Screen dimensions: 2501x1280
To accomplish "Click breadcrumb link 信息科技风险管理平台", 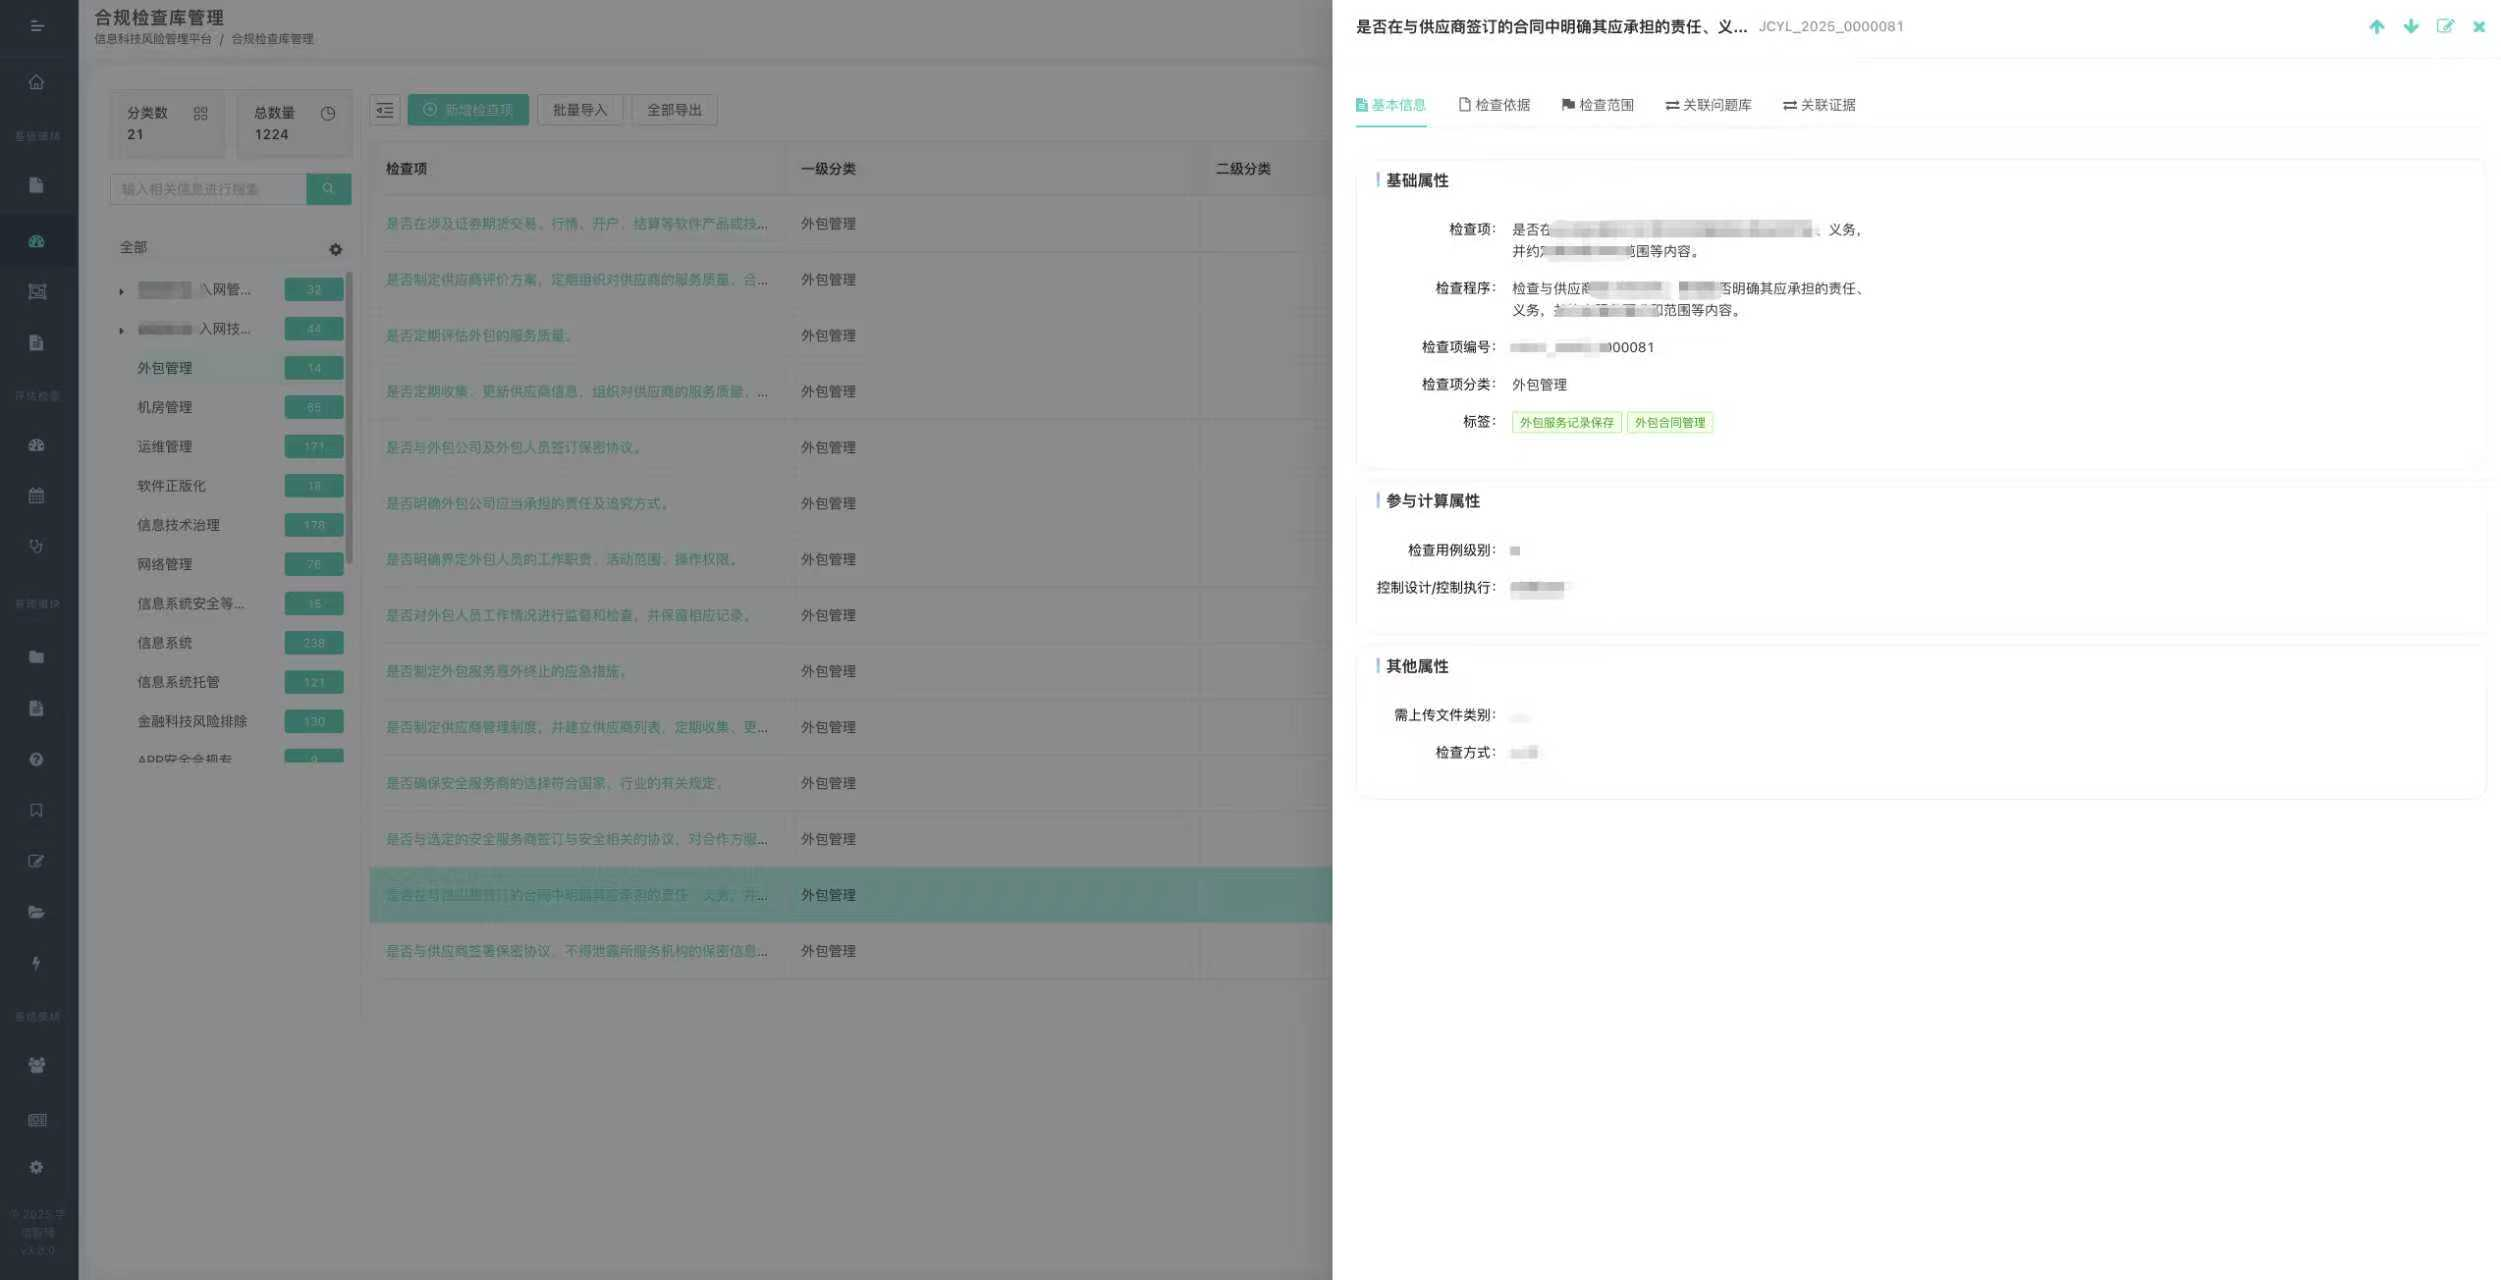I will [153, 39].
